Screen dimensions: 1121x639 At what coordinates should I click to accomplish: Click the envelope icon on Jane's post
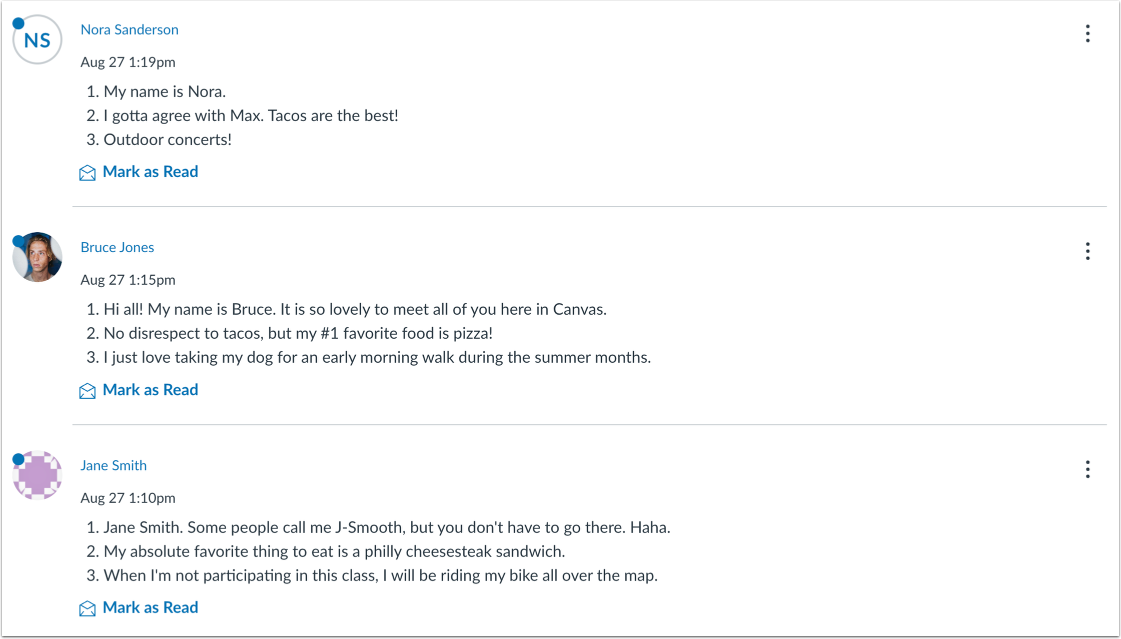[88, 608]
